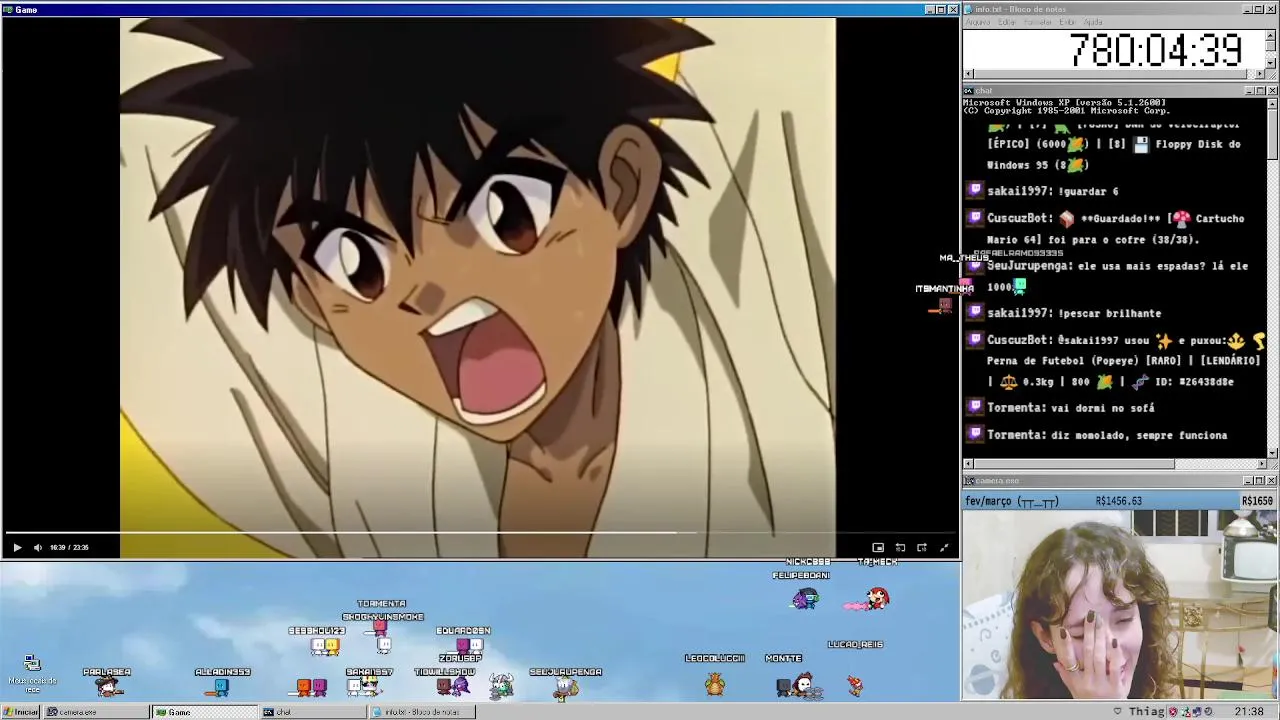
Task: Click the webcam video feed
Action: 1120,605
